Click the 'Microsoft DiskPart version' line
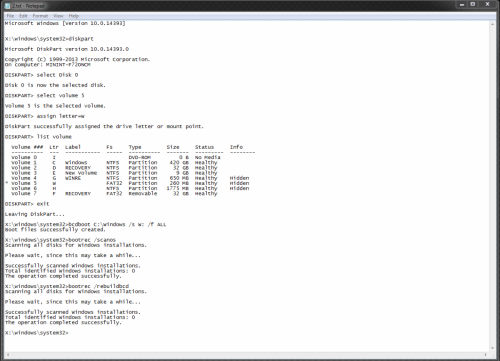The width and height of the screenshot is (500, 361). pos(67,49)
